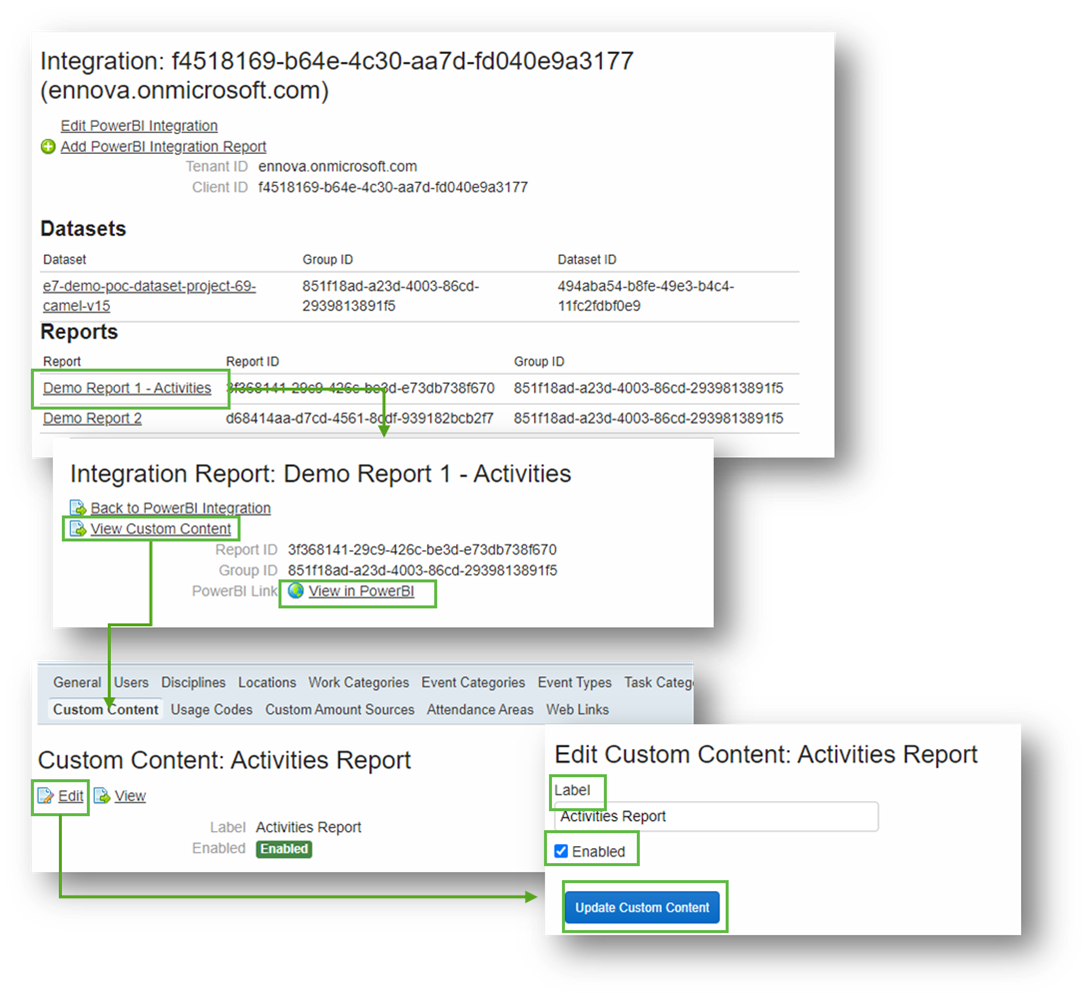Viewport: 1086px width, 1000px height.
Task: Click the green plus icon beside Add PowerBI Integration Report
Action: pos(48,147)
